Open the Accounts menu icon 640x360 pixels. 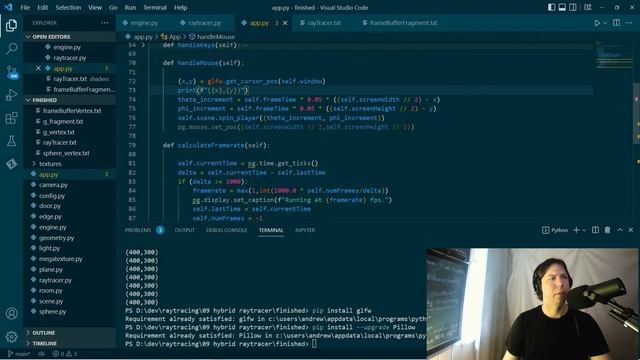(x=11, y=313)
